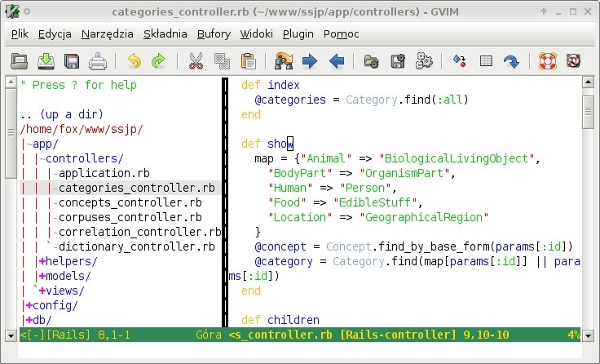Screen dimensions: 600x364
Task: Click the Build tags table icon
Action: click(x=486, y=61)
